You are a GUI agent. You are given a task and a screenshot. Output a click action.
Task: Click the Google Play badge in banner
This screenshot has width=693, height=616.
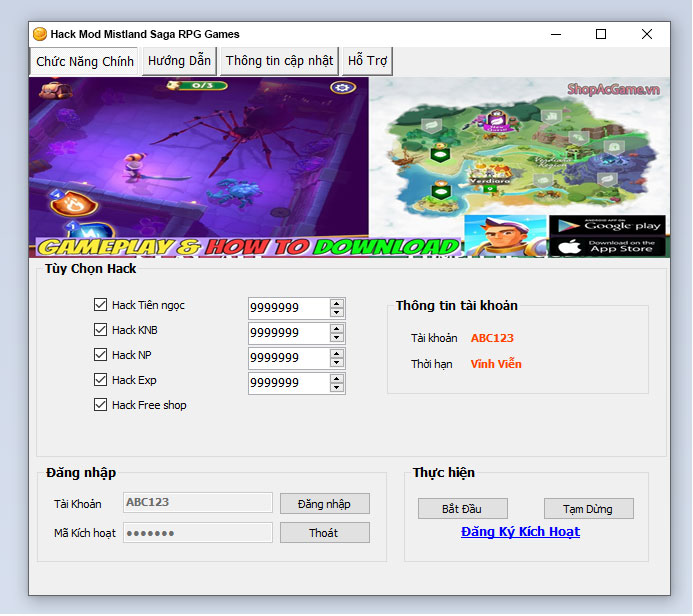tap(607, 226)
